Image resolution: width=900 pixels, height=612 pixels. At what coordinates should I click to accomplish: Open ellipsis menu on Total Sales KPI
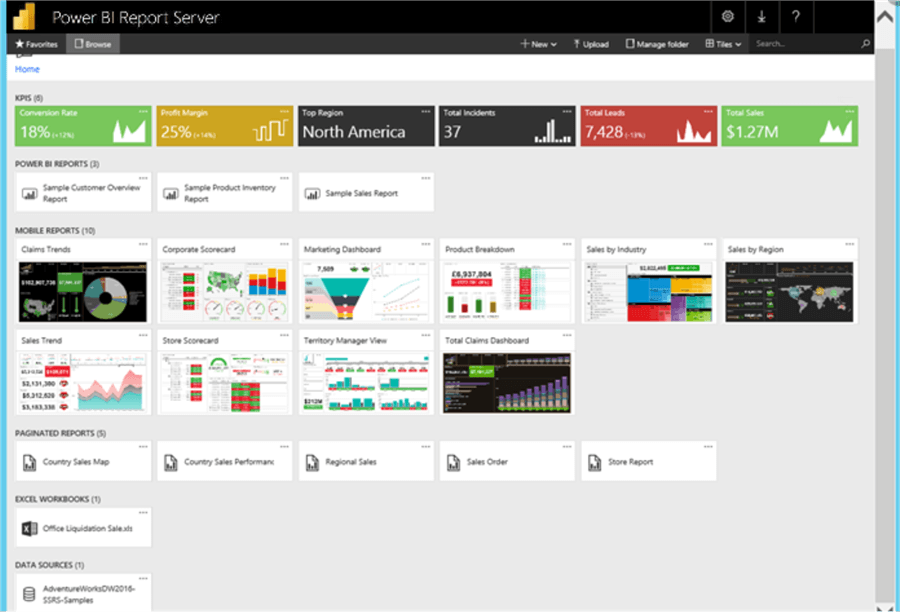[x=849, y=111]
